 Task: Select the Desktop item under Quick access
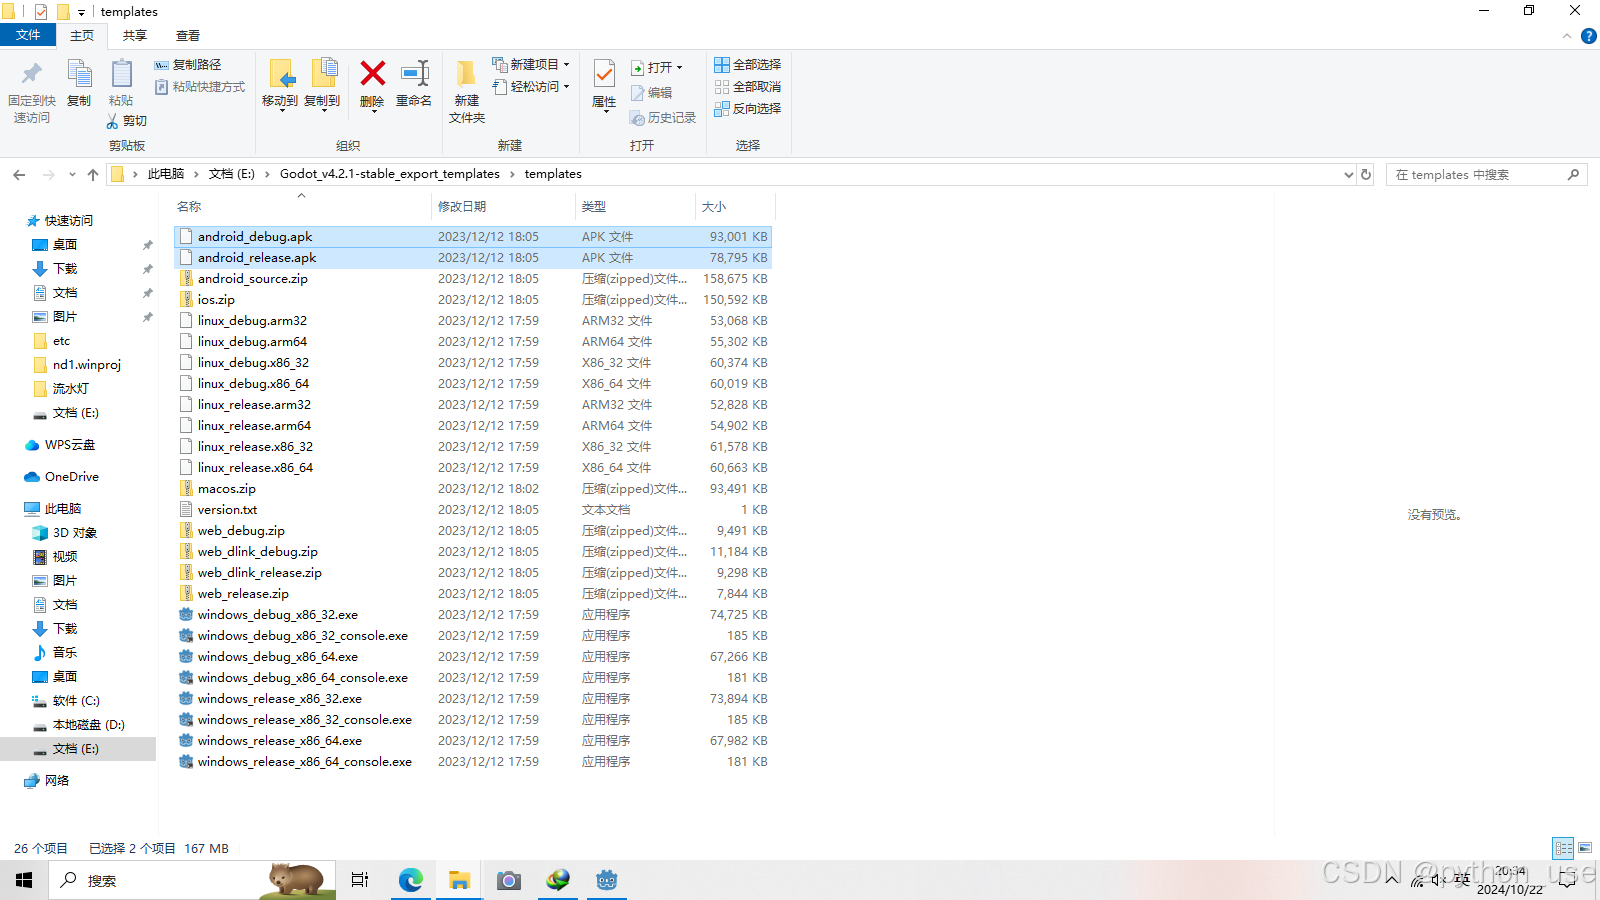click(x=65, y=245)
